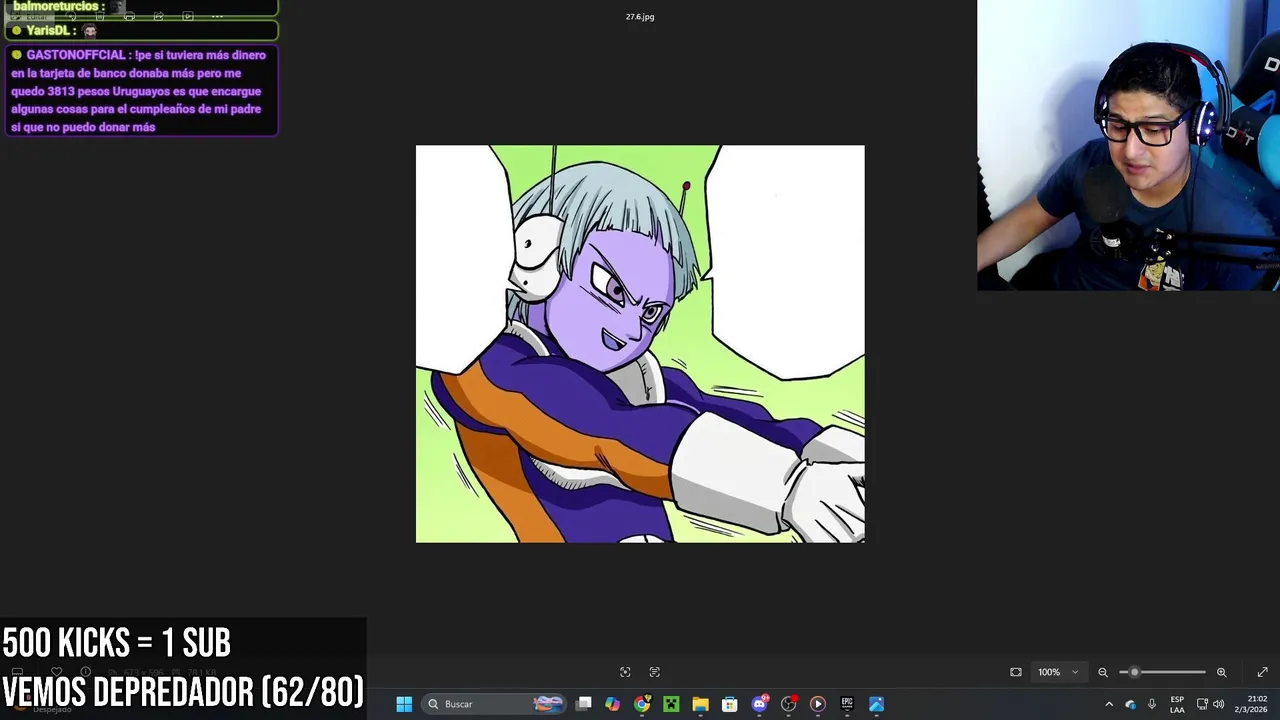This screenshot has width=1280, height=720.
Task: Open File Explorer from the taskbar
Action: point(700,704)
